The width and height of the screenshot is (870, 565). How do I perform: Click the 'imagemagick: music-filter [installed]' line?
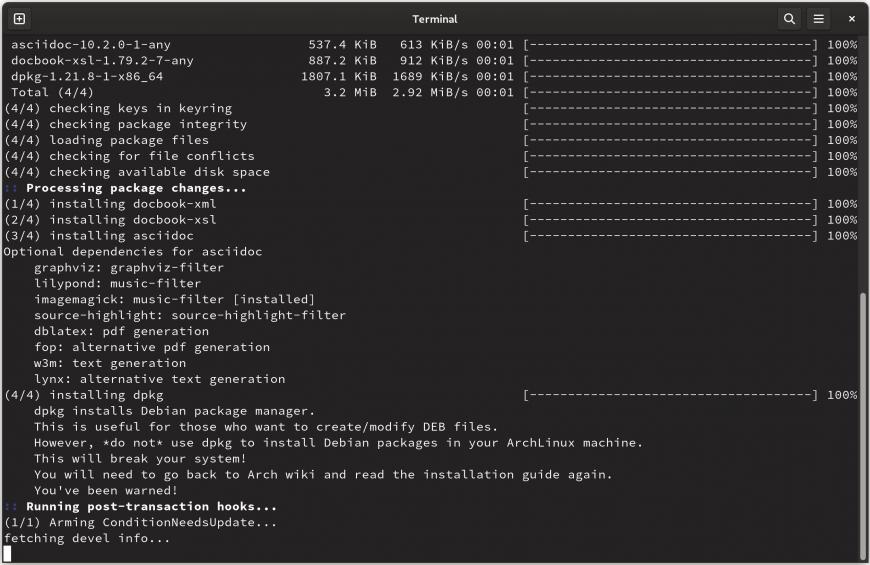pyautogui.click(x=174, y=300)
